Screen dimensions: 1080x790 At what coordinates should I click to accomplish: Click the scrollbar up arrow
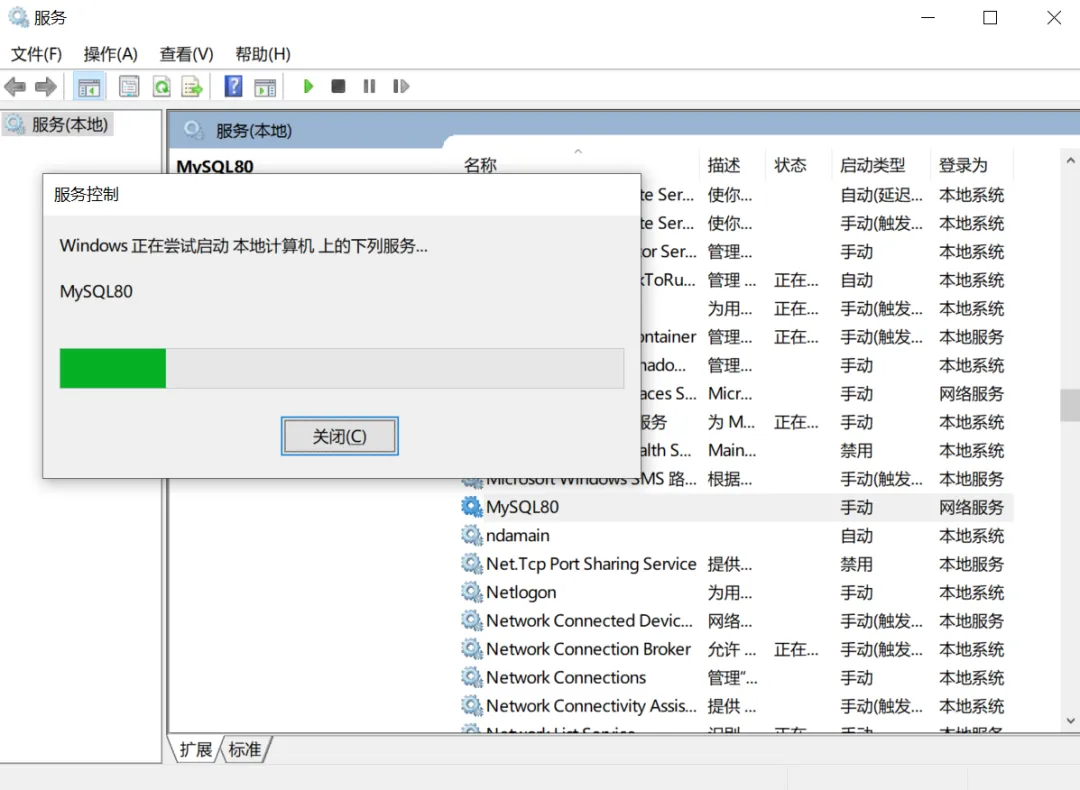(1070, 160)
